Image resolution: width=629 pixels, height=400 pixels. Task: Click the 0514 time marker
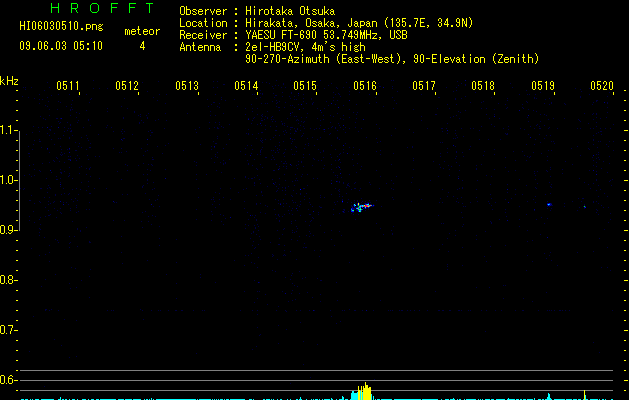coord(246,86)
